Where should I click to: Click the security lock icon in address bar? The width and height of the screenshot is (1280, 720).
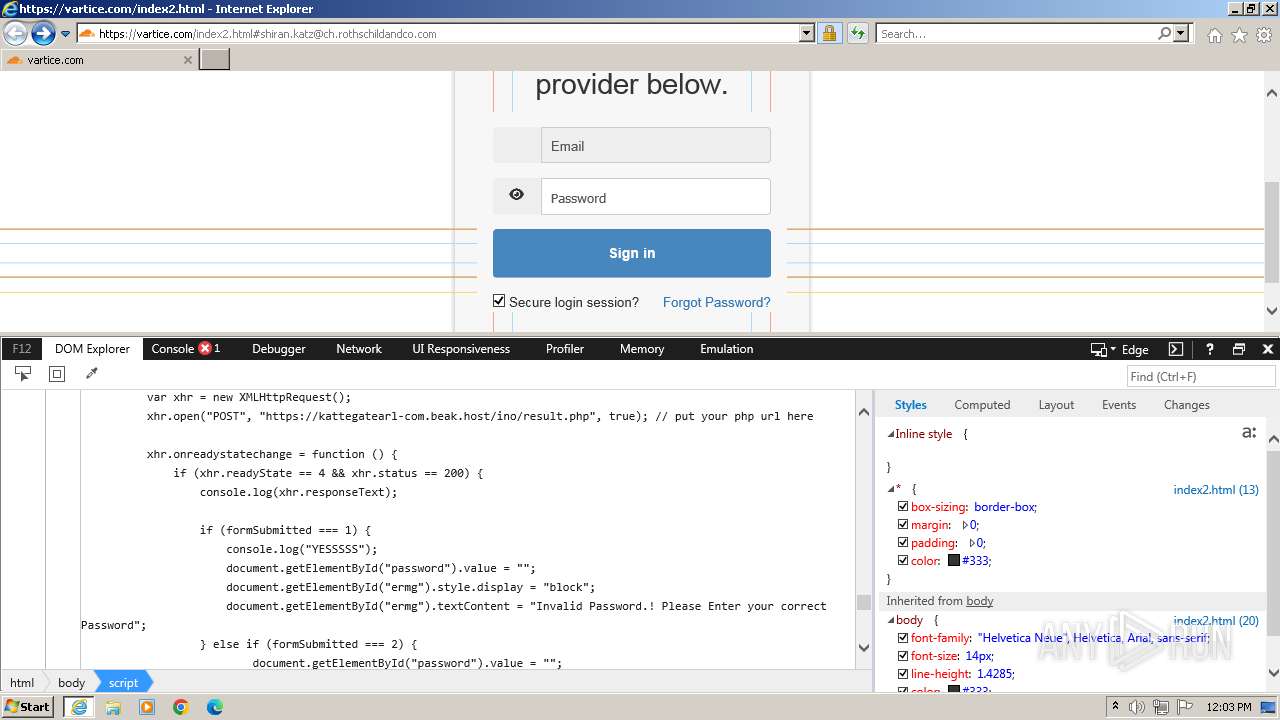(x=829, y=34)
